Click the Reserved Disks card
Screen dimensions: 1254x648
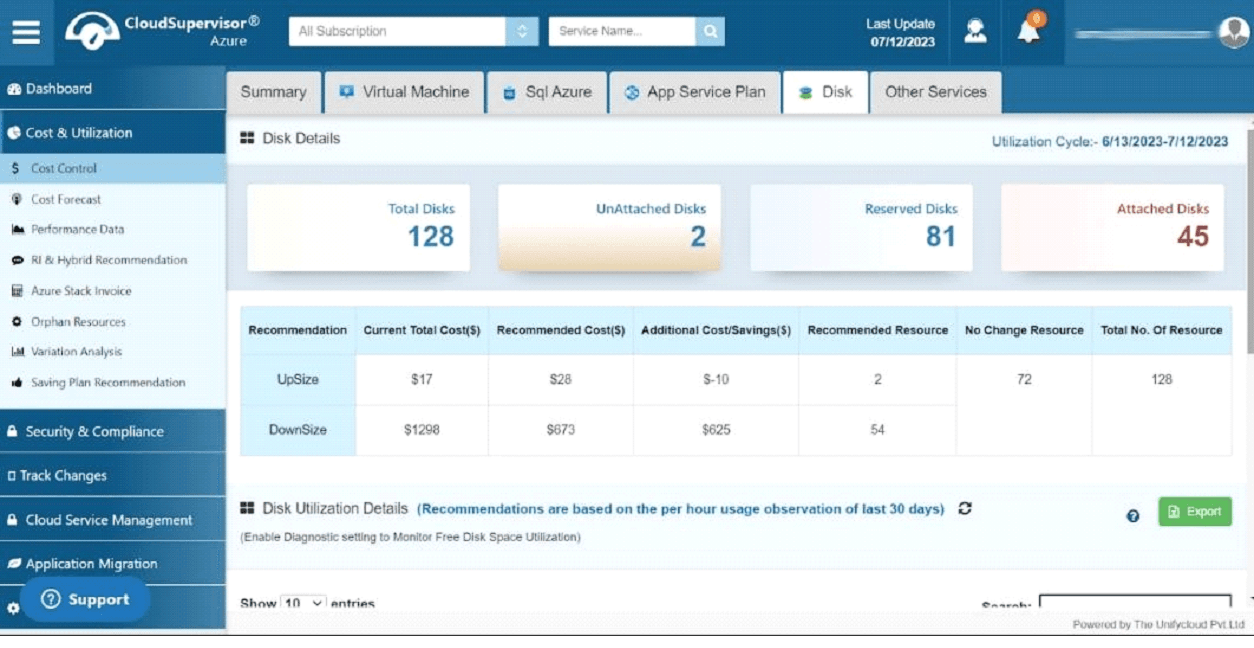pos(861,227)
